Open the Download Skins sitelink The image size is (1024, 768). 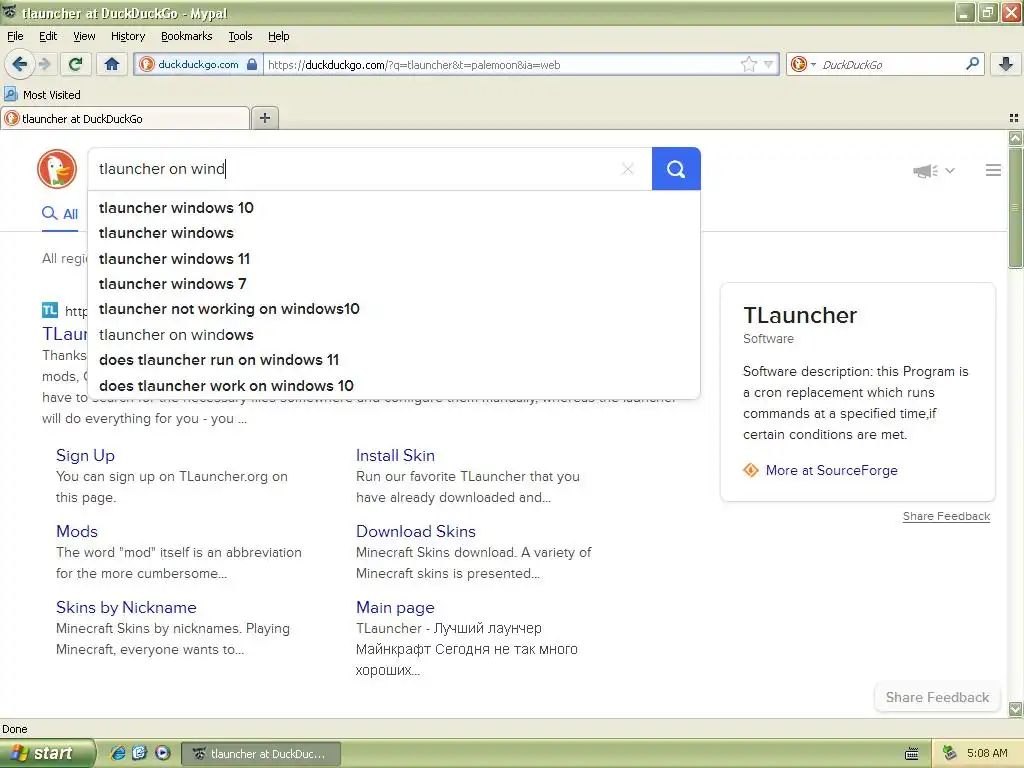415,531
